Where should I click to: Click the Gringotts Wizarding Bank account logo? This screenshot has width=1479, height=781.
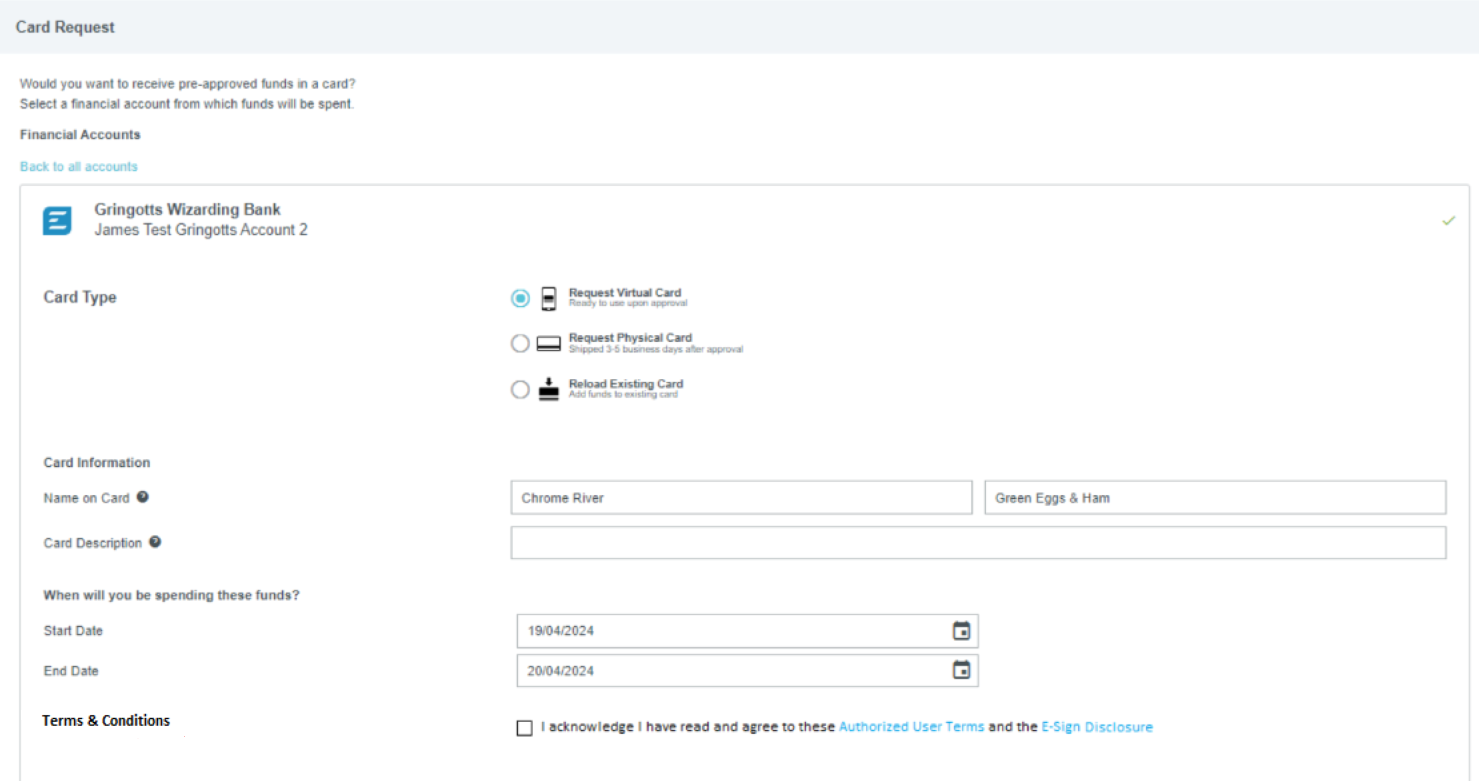click(x=57, y=221)
